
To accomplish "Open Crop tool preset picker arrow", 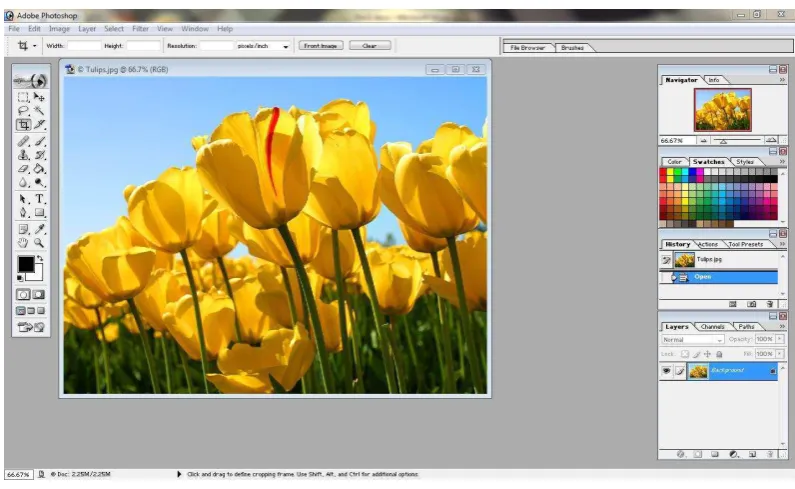I will click(x=34, y=46).
